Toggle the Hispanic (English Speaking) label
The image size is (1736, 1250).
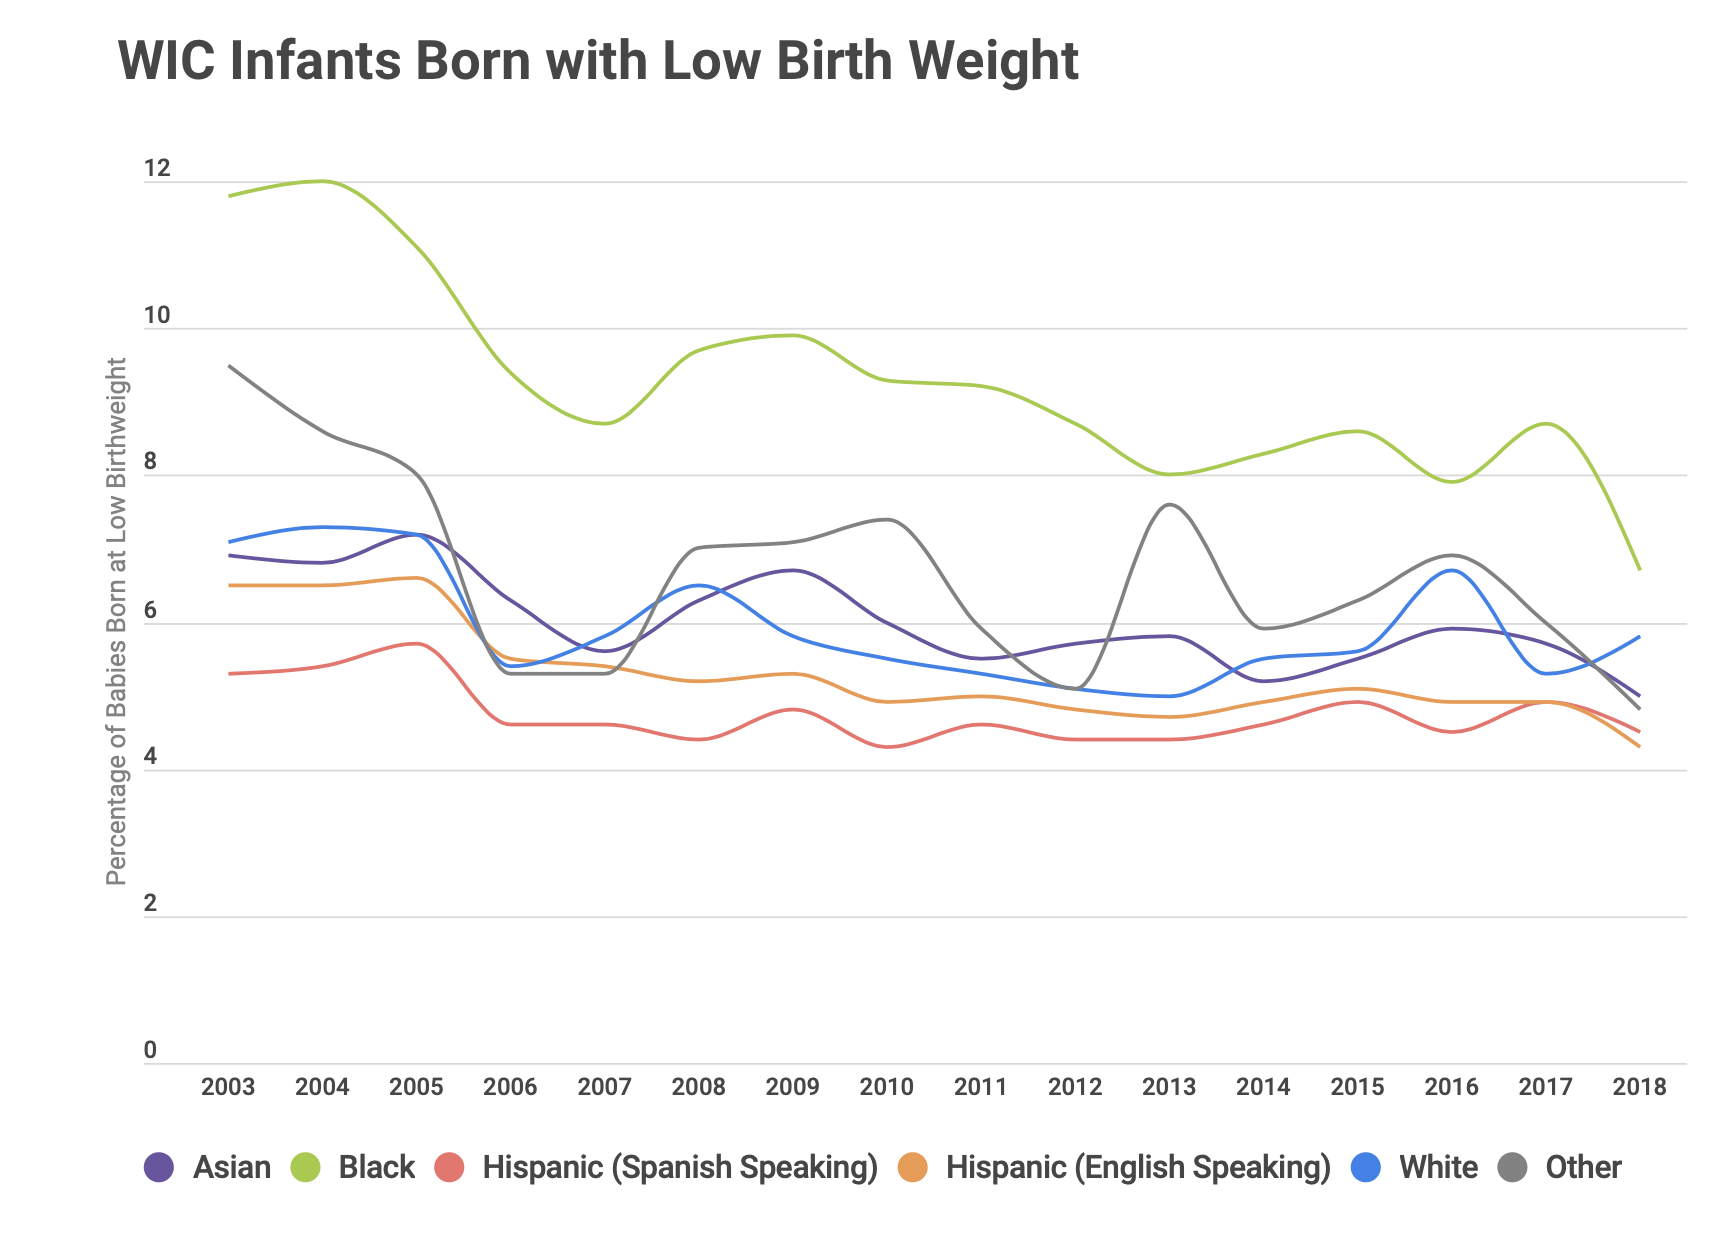pos(1138,1167)
